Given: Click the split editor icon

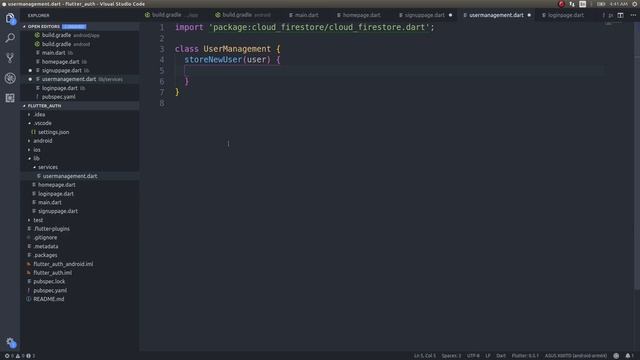Looking at the screenshot, I should pos(620,15).
